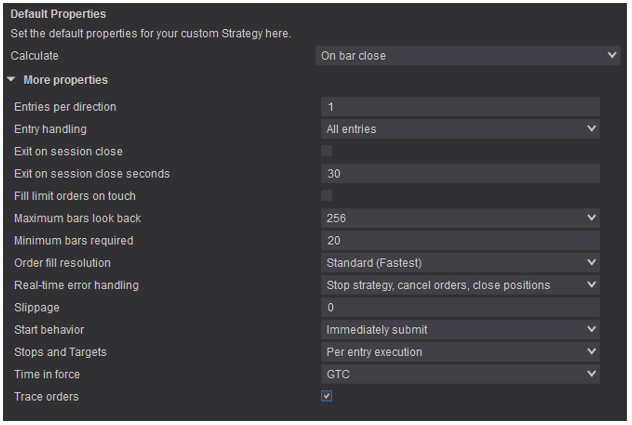This screenshot has width=632, height=425.
Task: Click the More properties label
Action: (65, 80)
